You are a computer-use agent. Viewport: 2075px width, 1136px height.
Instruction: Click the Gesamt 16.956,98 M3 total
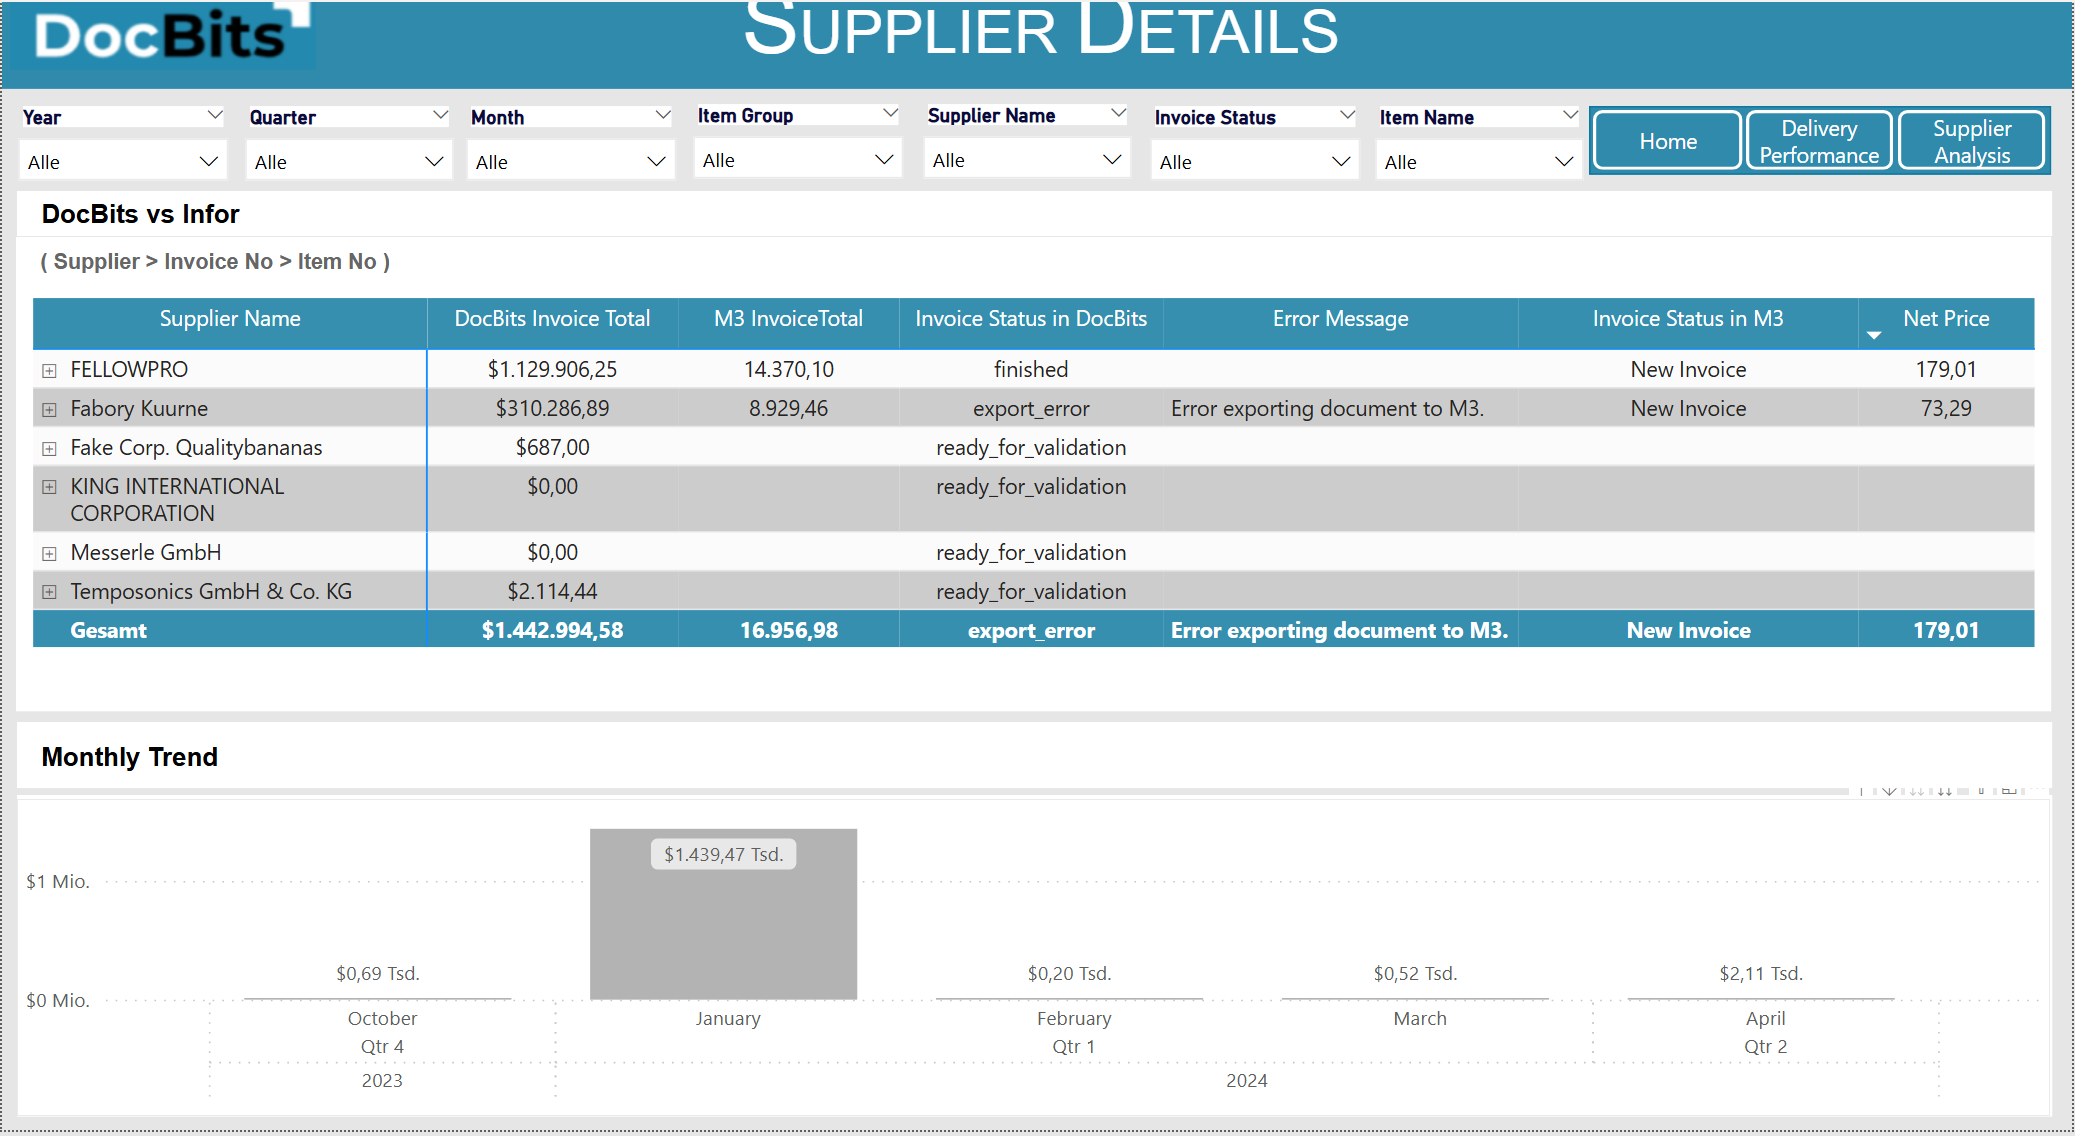point(788,631)
